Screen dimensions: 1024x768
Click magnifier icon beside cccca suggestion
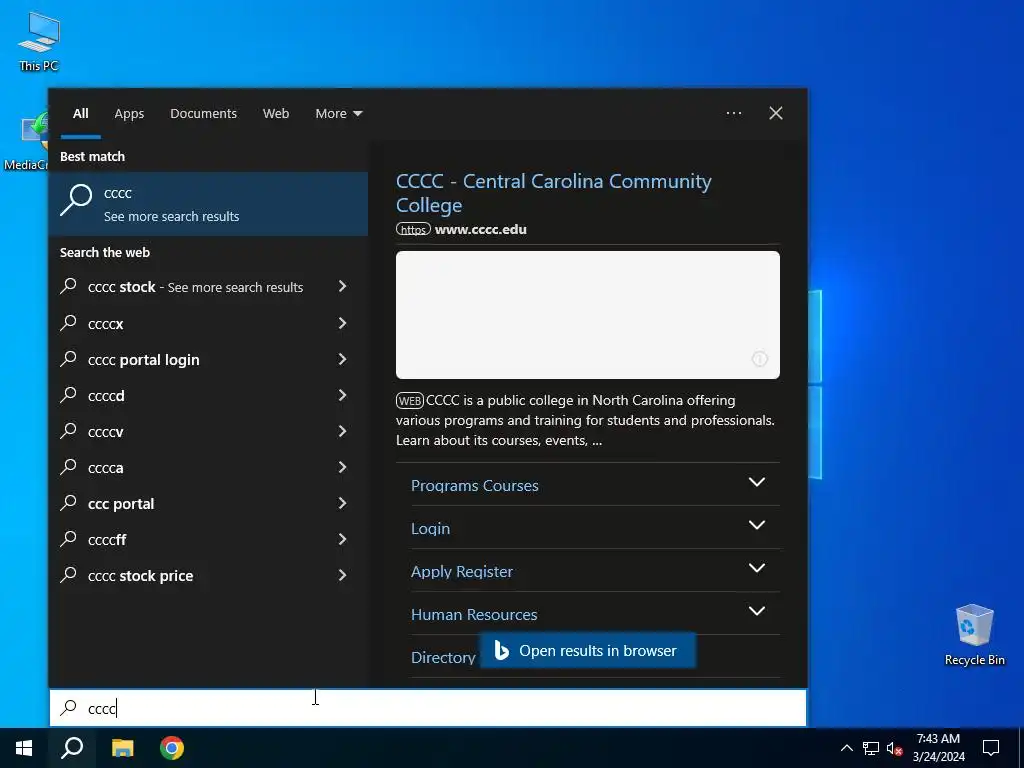tap(69, 466)
